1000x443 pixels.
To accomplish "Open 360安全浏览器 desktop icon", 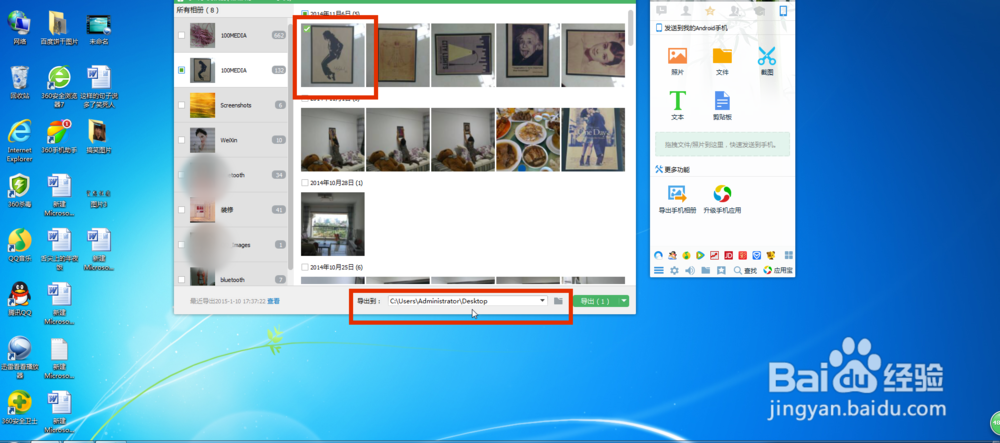I will pyautogui.click(x=59, y=86).
